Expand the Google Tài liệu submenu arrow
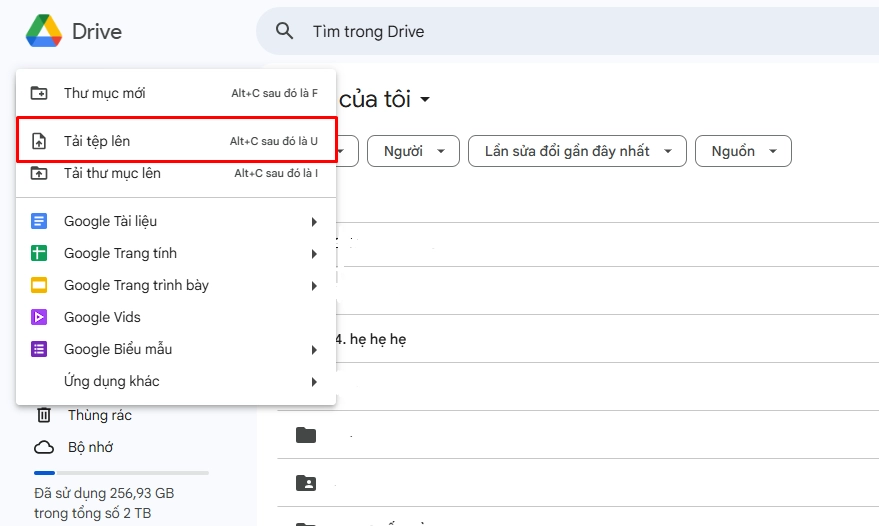Viewport: 879px width, 526px height. [x=314, y=222]
